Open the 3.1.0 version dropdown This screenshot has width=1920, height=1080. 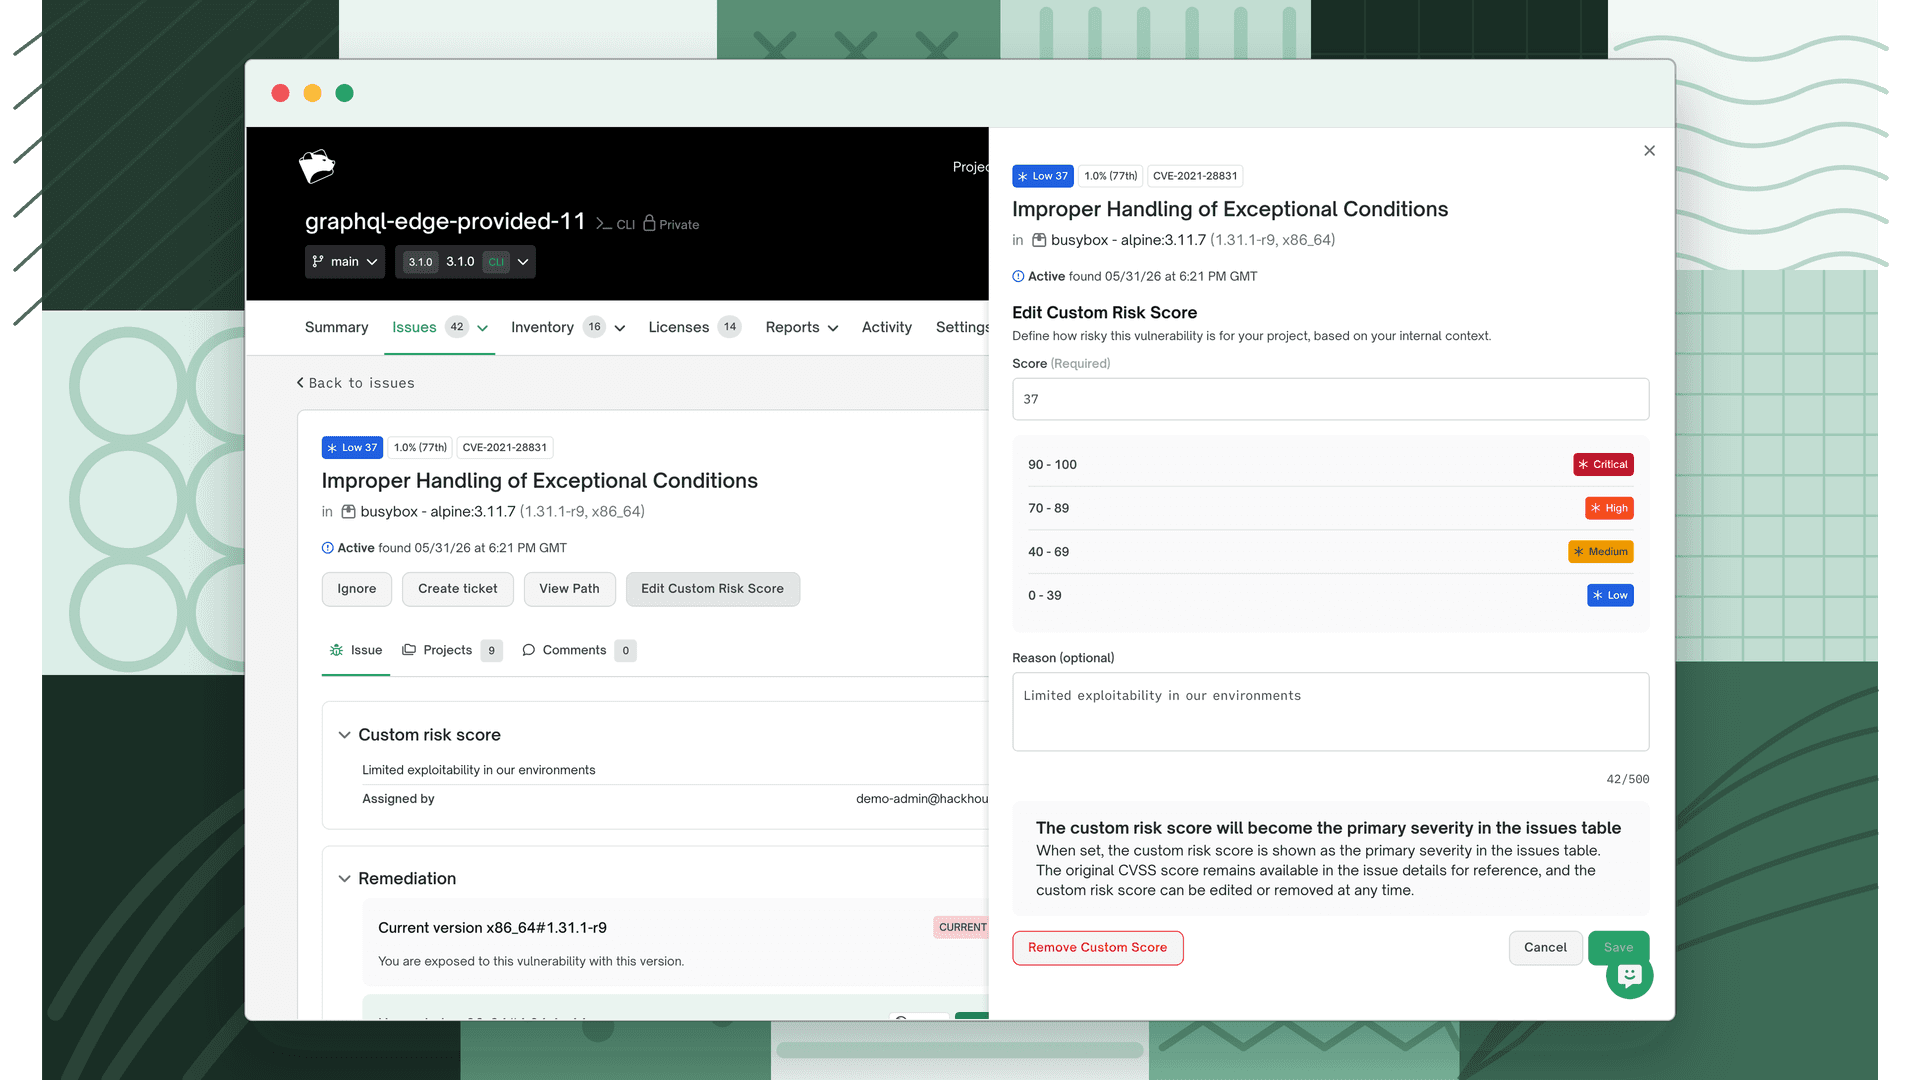[465, 262]
